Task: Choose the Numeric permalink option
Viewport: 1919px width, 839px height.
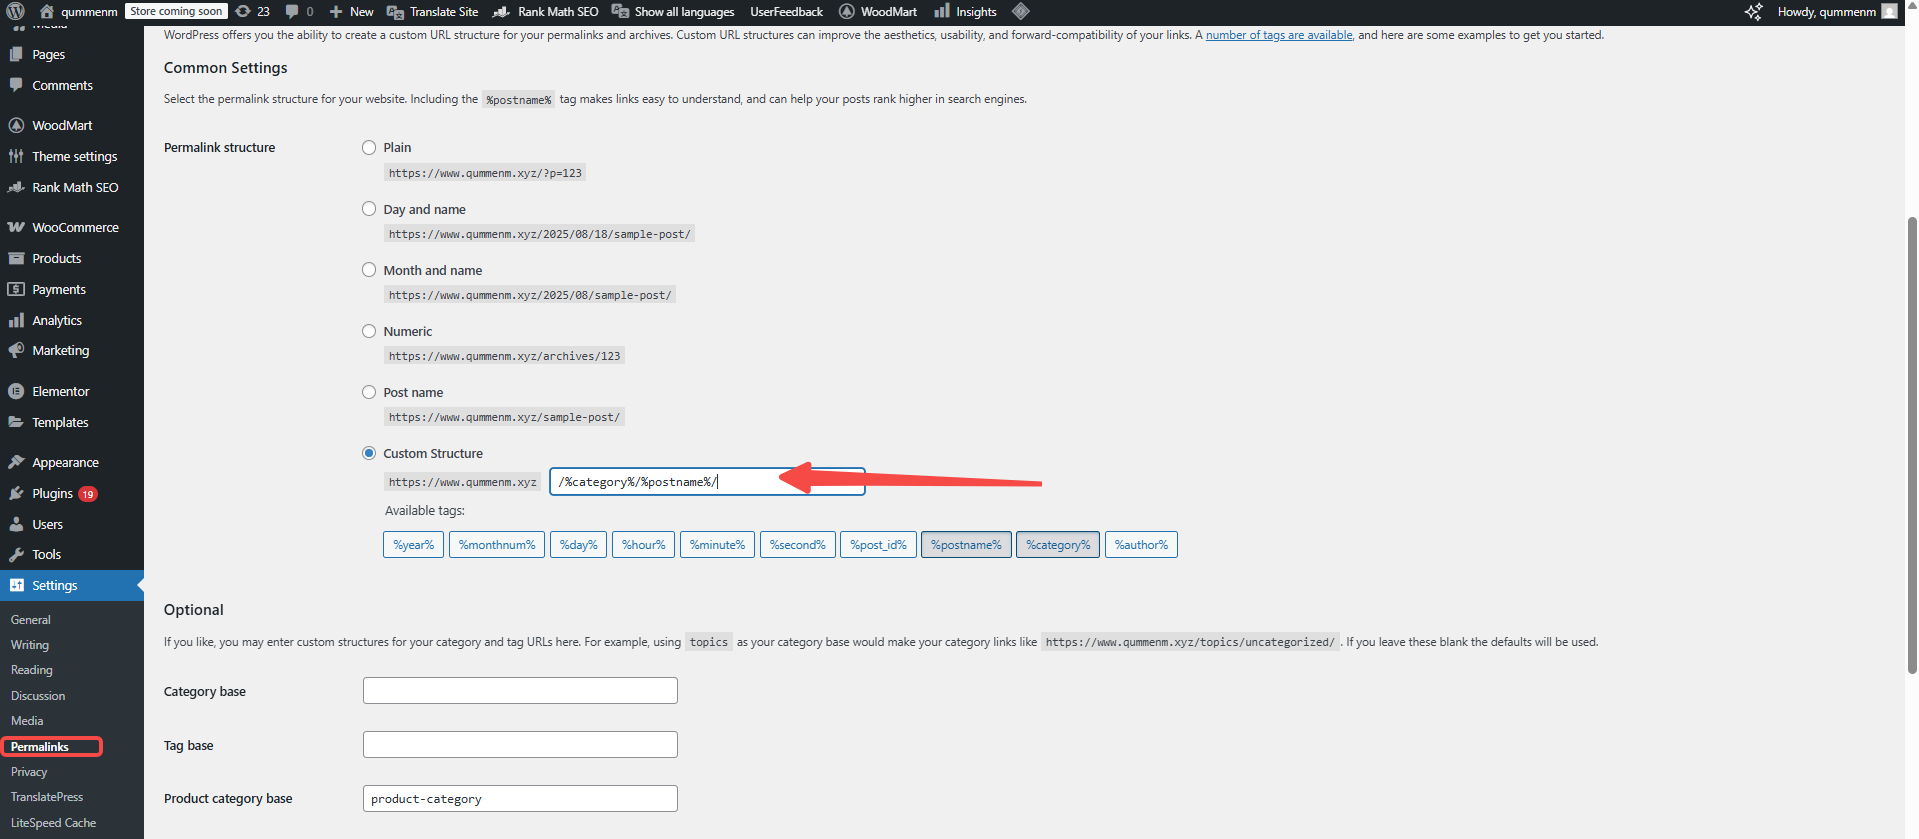Action: pos(369,331)
